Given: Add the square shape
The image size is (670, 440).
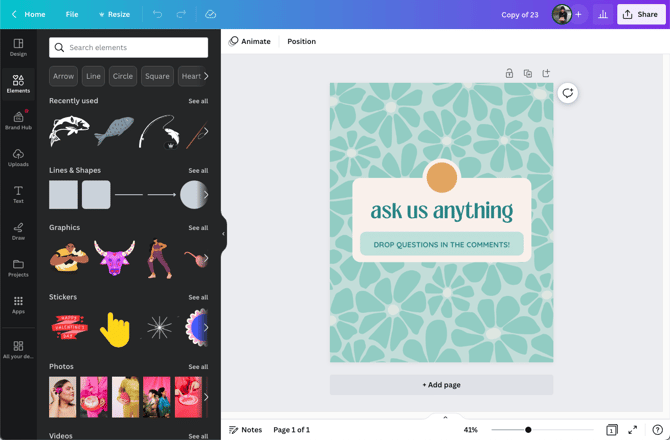Looking at the screenshot, I should [63, 194].
